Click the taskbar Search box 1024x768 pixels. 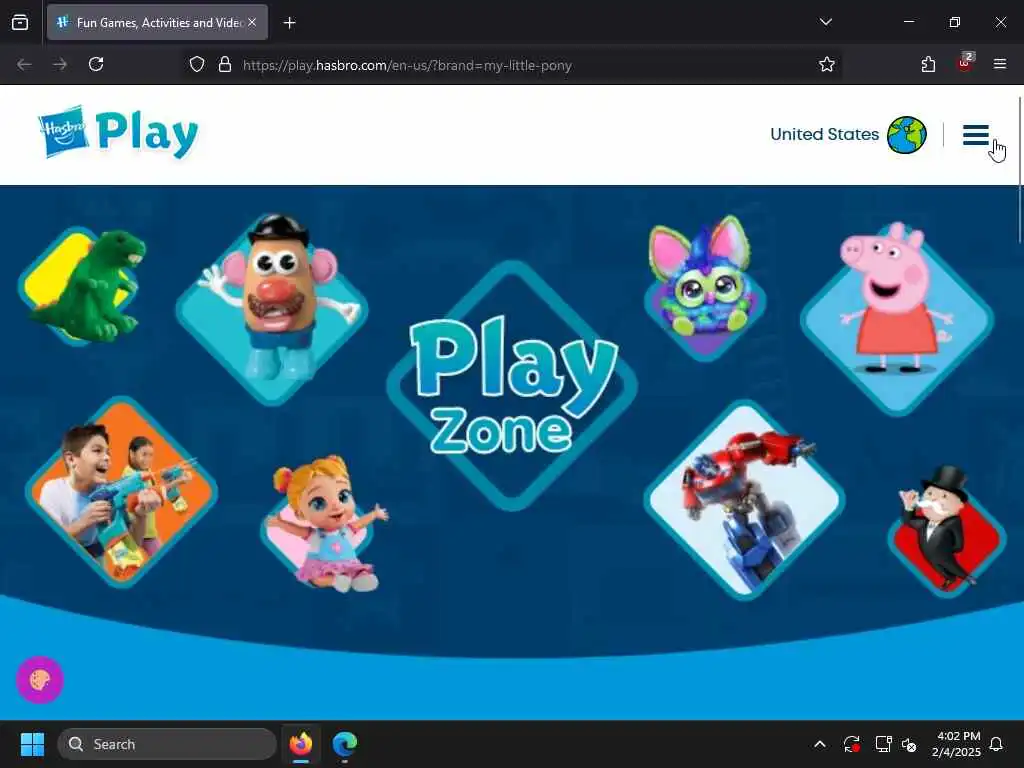(167, 744)
